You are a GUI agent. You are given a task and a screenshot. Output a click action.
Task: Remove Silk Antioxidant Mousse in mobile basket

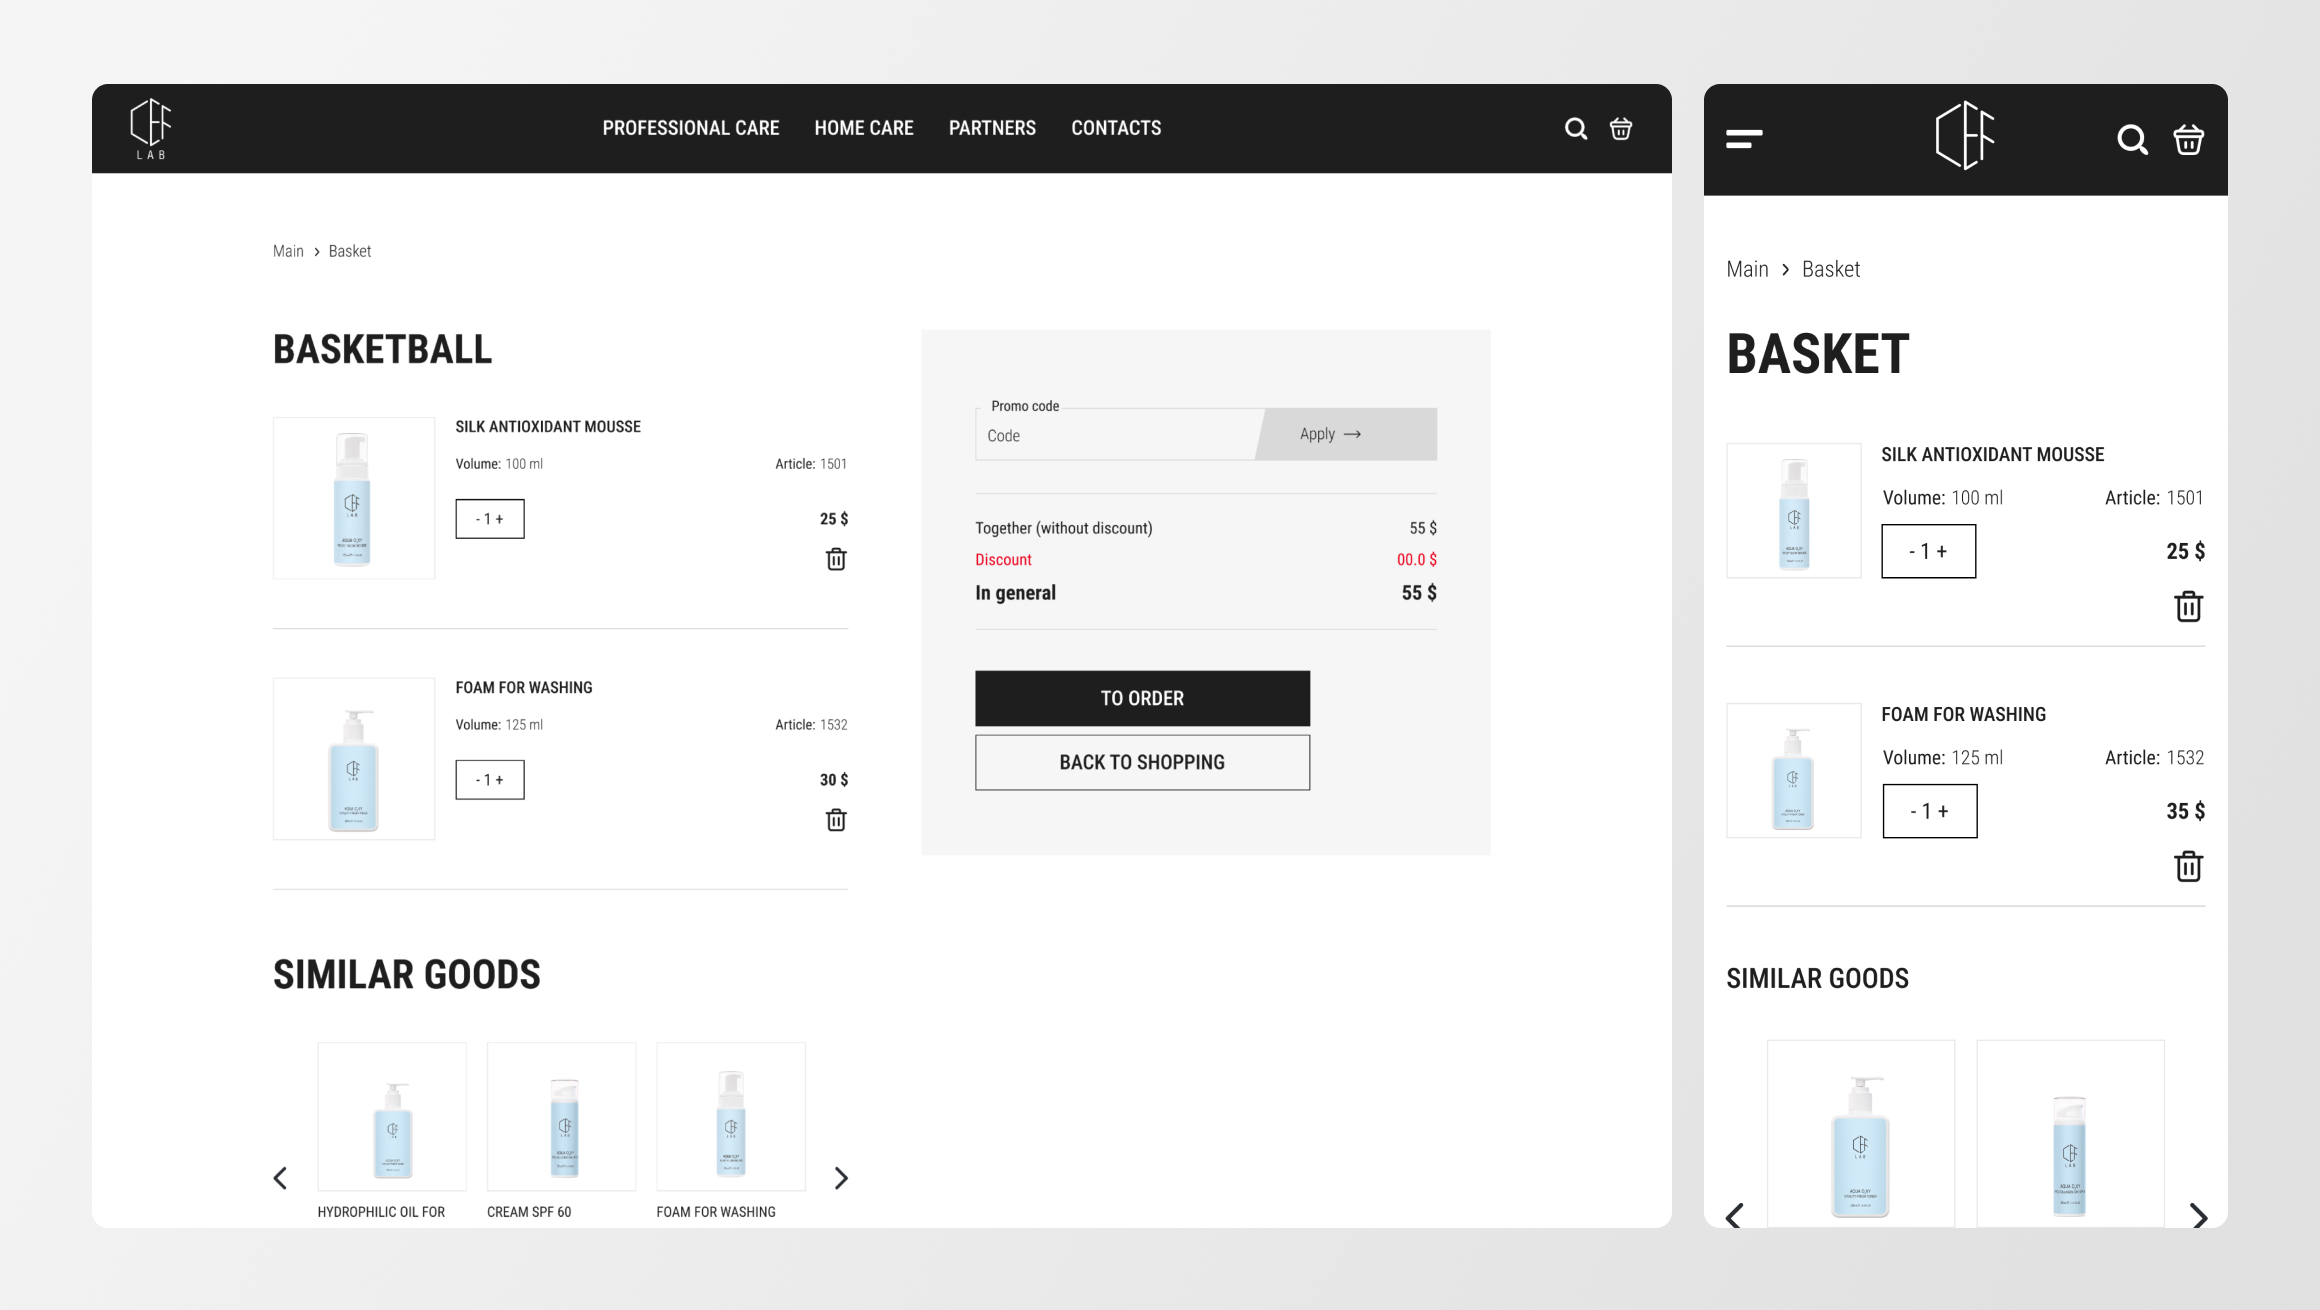pos(2188,606)
